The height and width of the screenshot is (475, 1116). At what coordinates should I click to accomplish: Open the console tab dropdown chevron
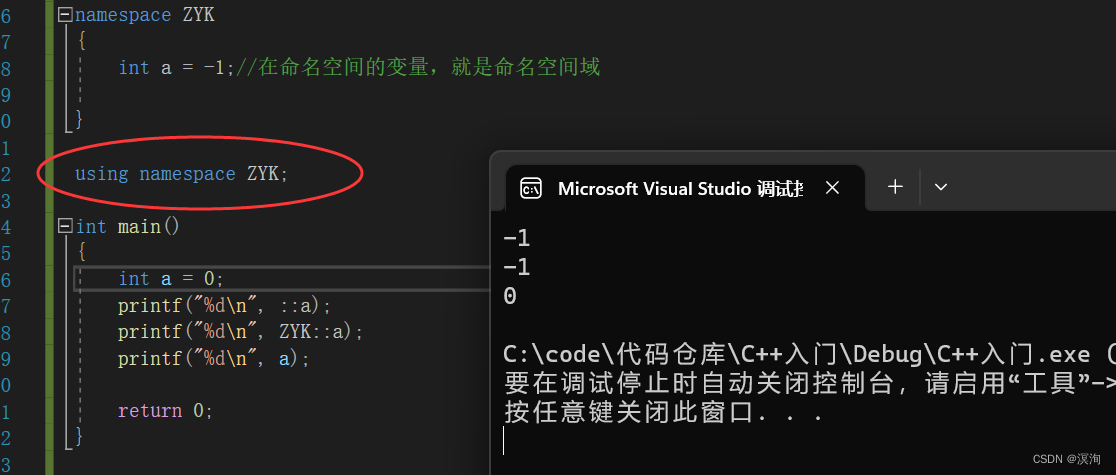940,187
